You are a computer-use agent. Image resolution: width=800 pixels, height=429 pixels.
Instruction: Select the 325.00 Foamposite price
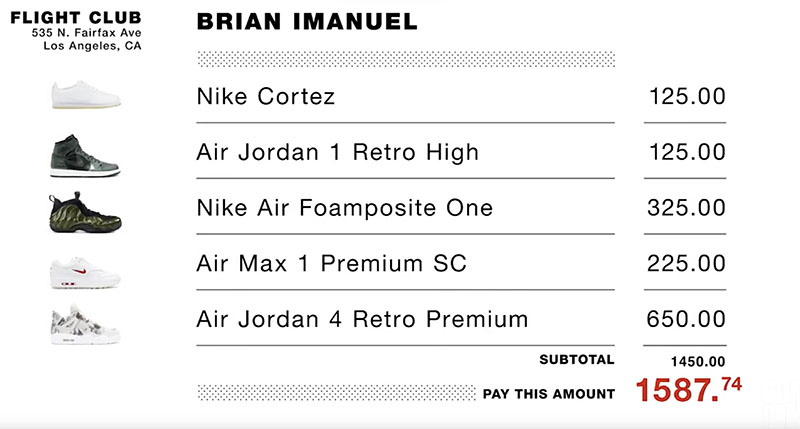[686, 208]
